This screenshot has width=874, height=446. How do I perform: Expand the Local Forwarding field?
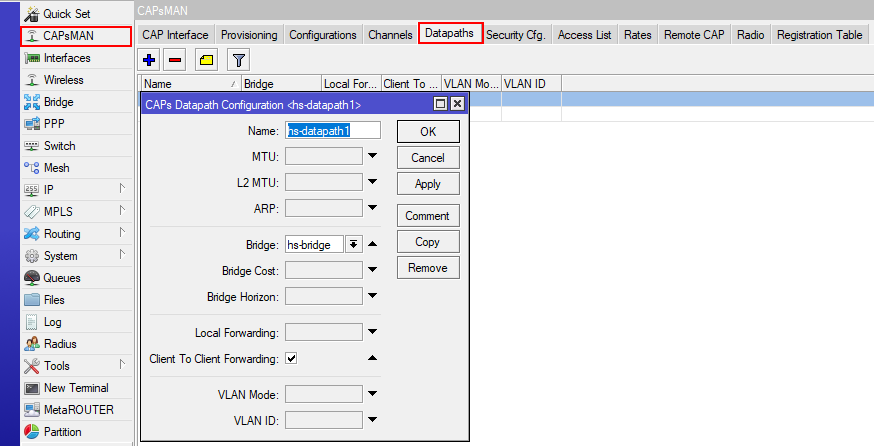372,332
